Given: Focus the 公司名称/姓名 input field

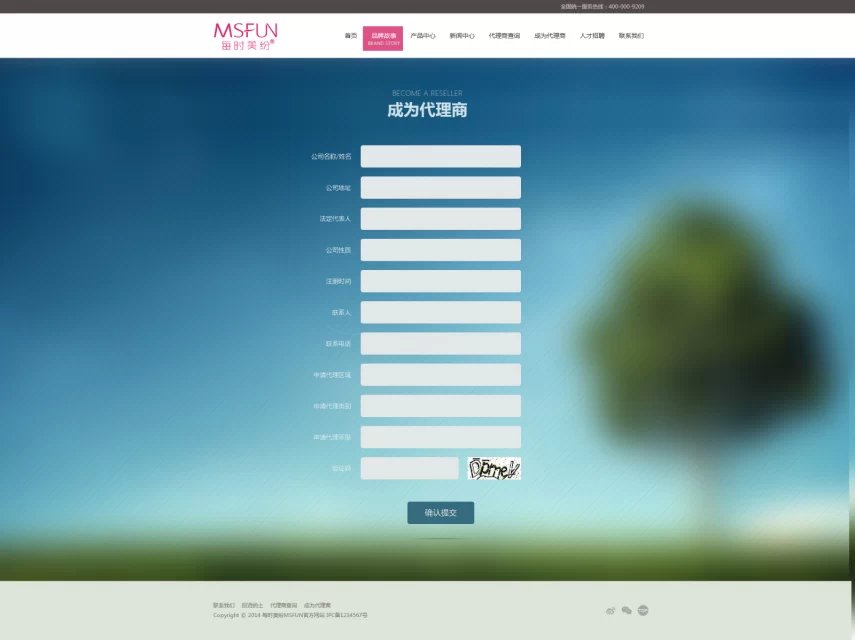Looking at the screenshot, I should [440, 157].
